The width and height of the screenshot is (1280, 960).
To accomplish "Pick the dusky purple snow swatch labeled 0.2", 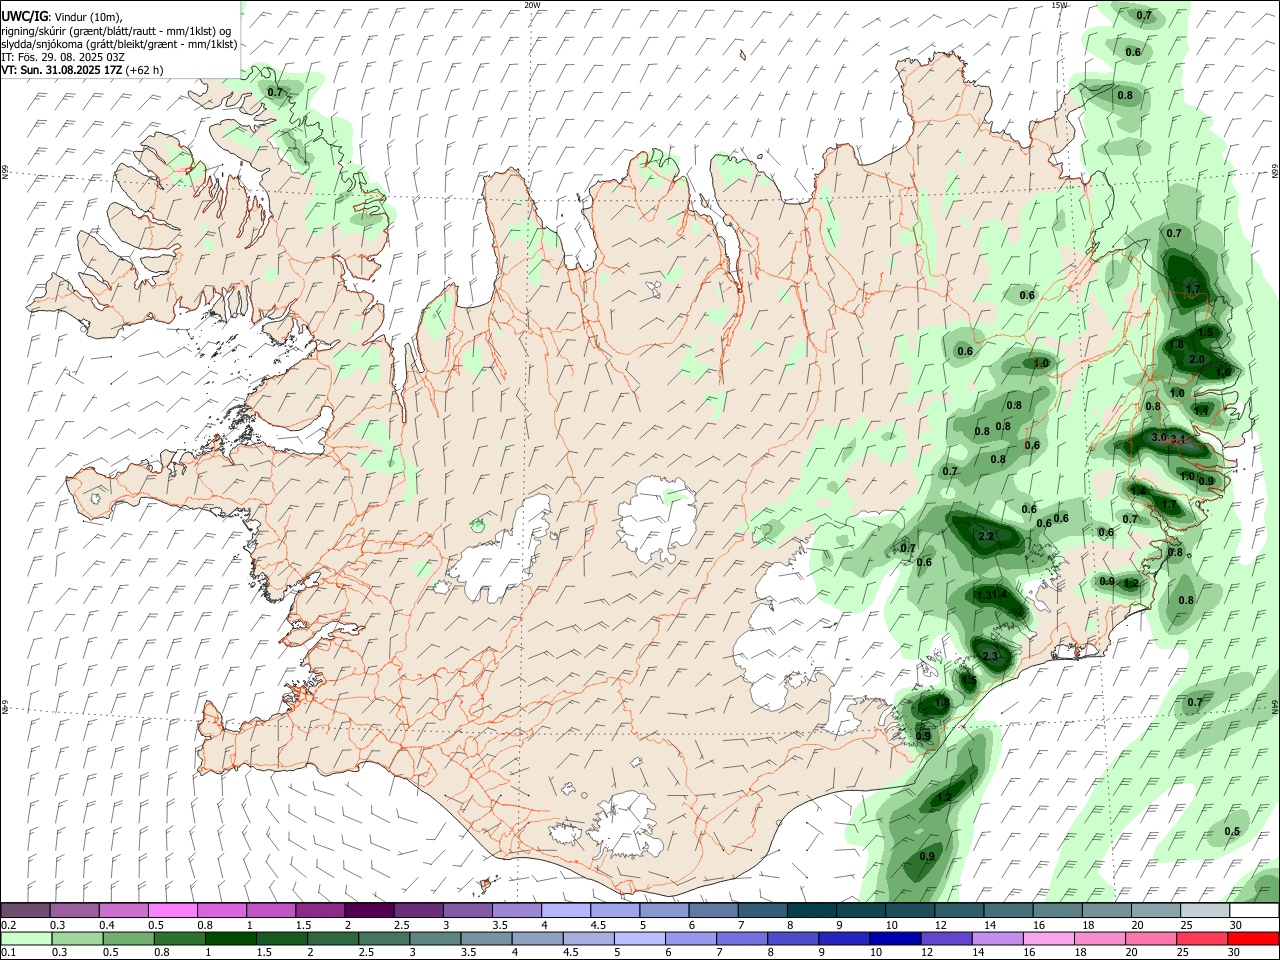I will pos(25,911).
